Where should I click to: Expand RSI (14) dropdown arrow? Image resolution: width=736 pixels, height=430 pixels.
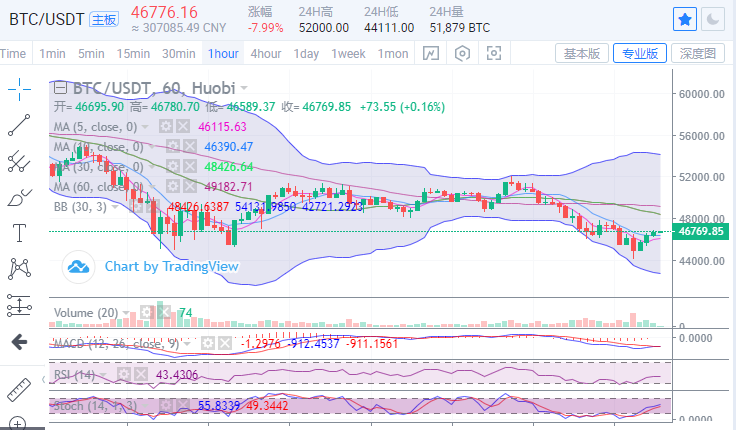(x=103, y=375)
